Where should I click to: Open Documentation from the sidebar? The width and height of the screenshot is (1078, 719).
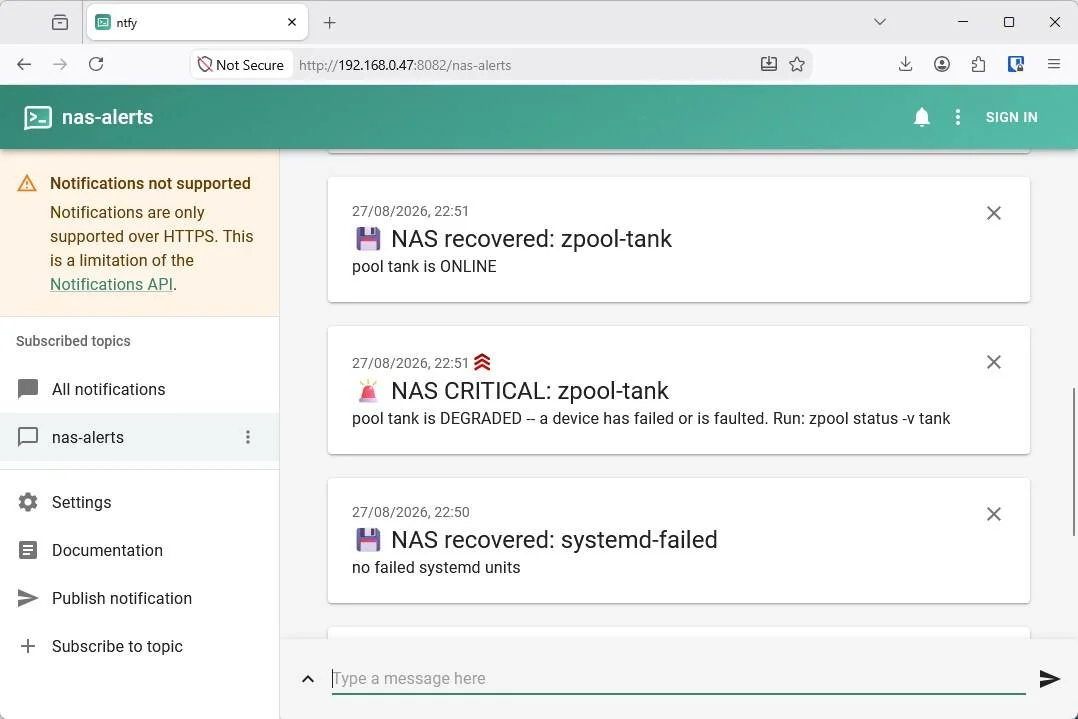pyautogui.click(x=140, y=551)
